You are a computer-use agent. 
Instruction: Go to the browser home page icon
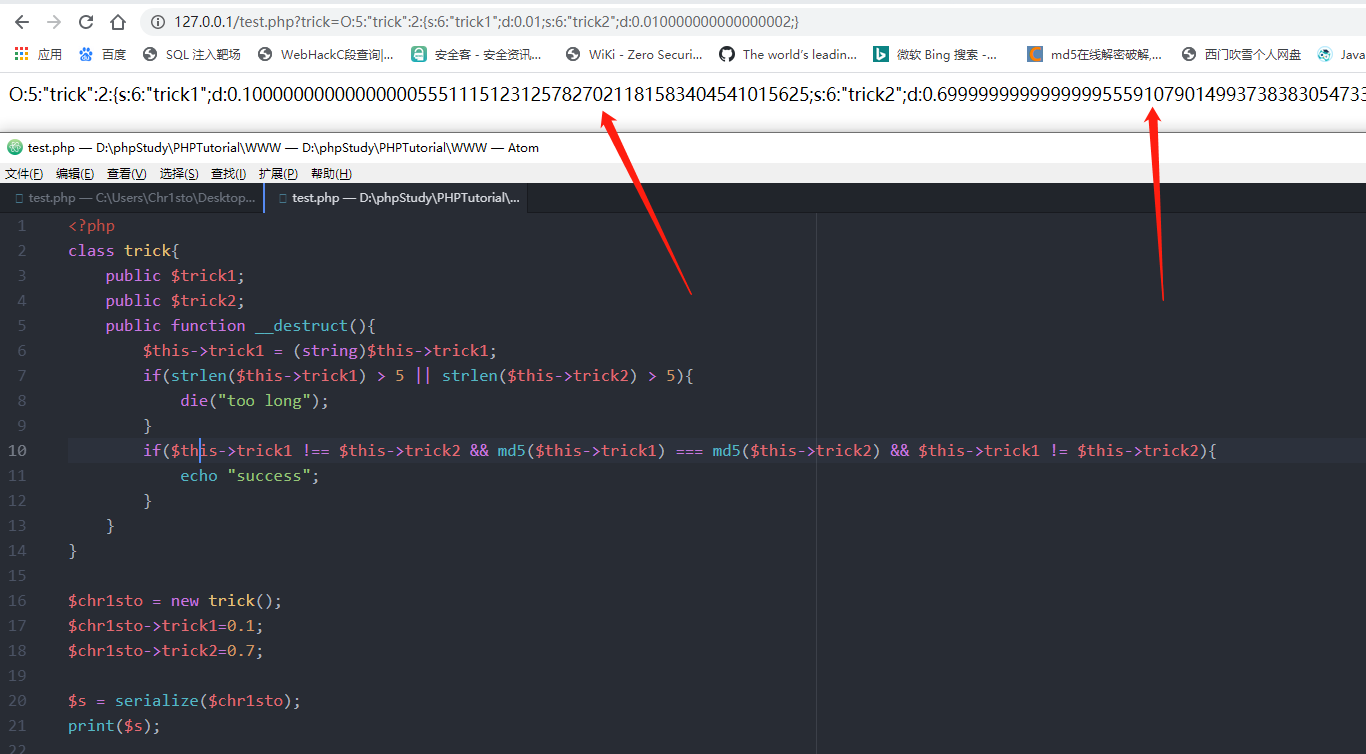[x=118, y=22]
